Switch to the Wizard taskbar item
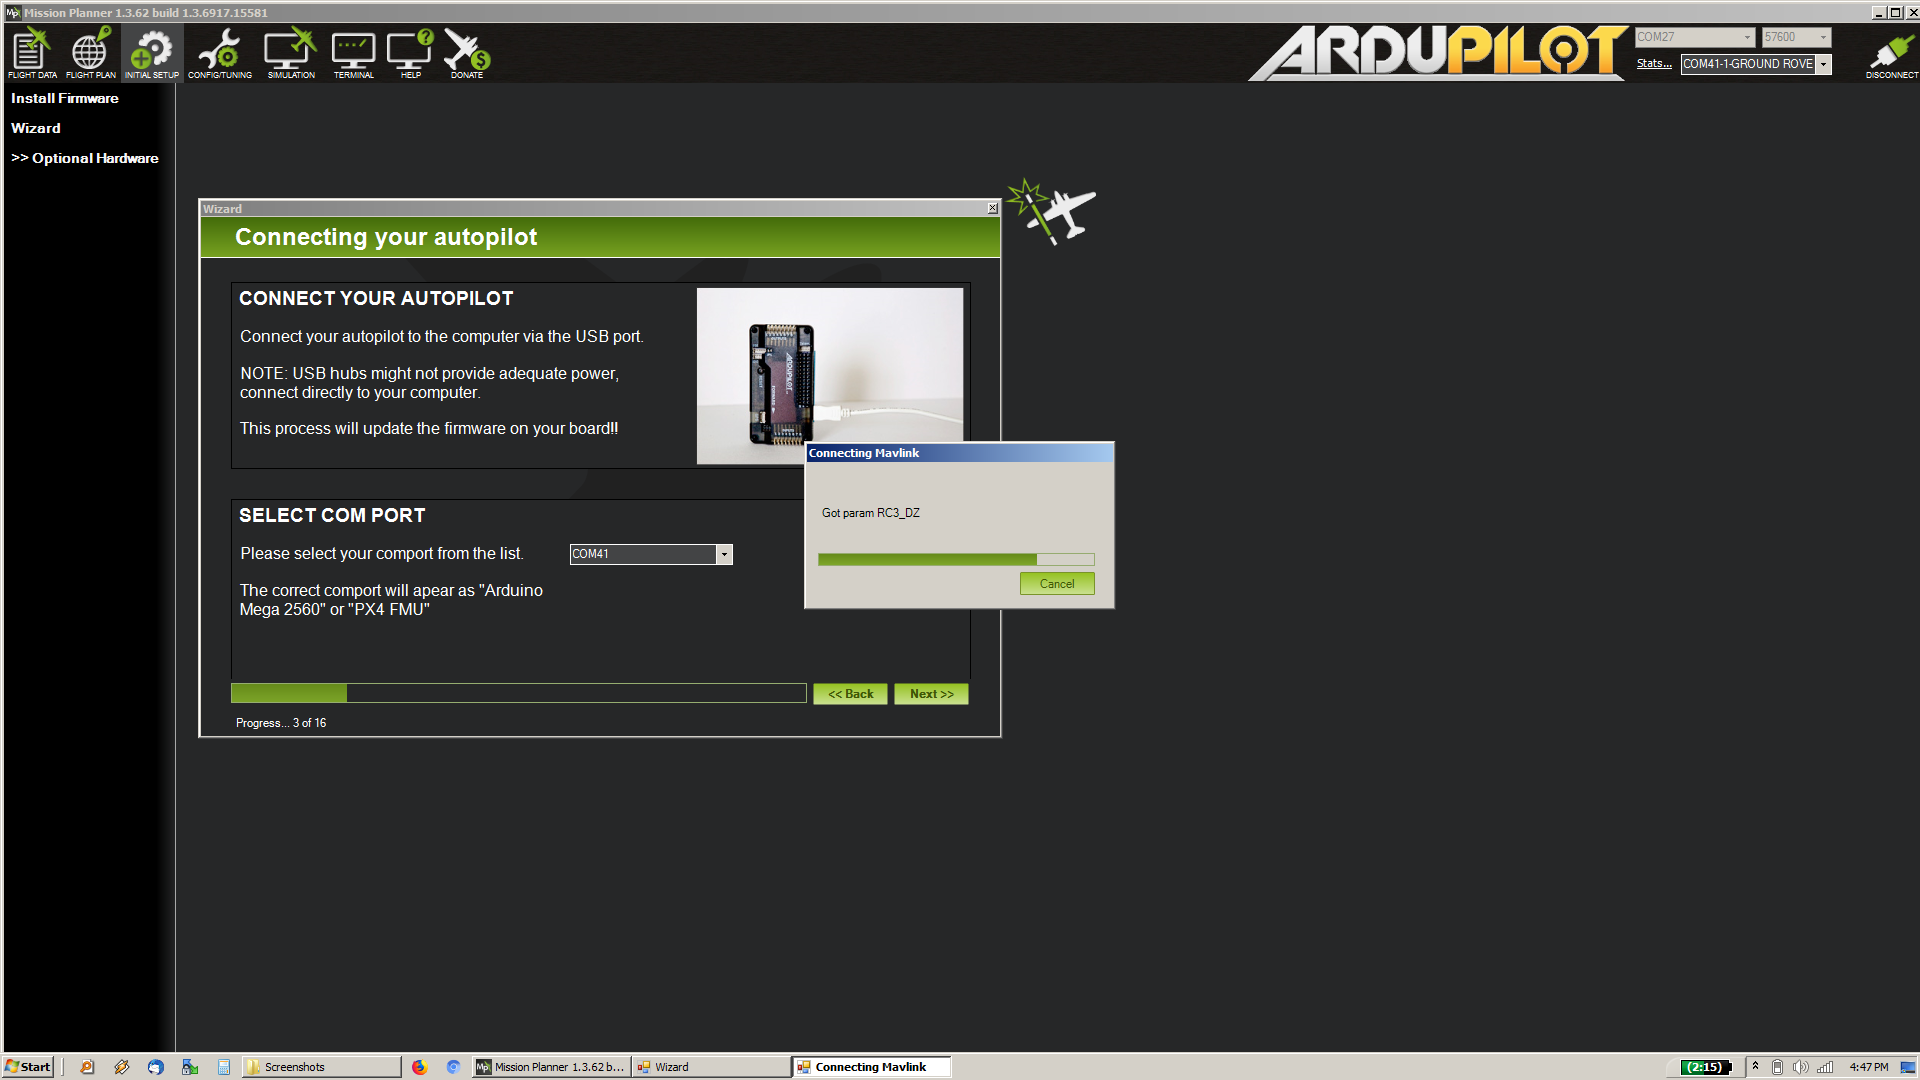 coord(712,1067)
